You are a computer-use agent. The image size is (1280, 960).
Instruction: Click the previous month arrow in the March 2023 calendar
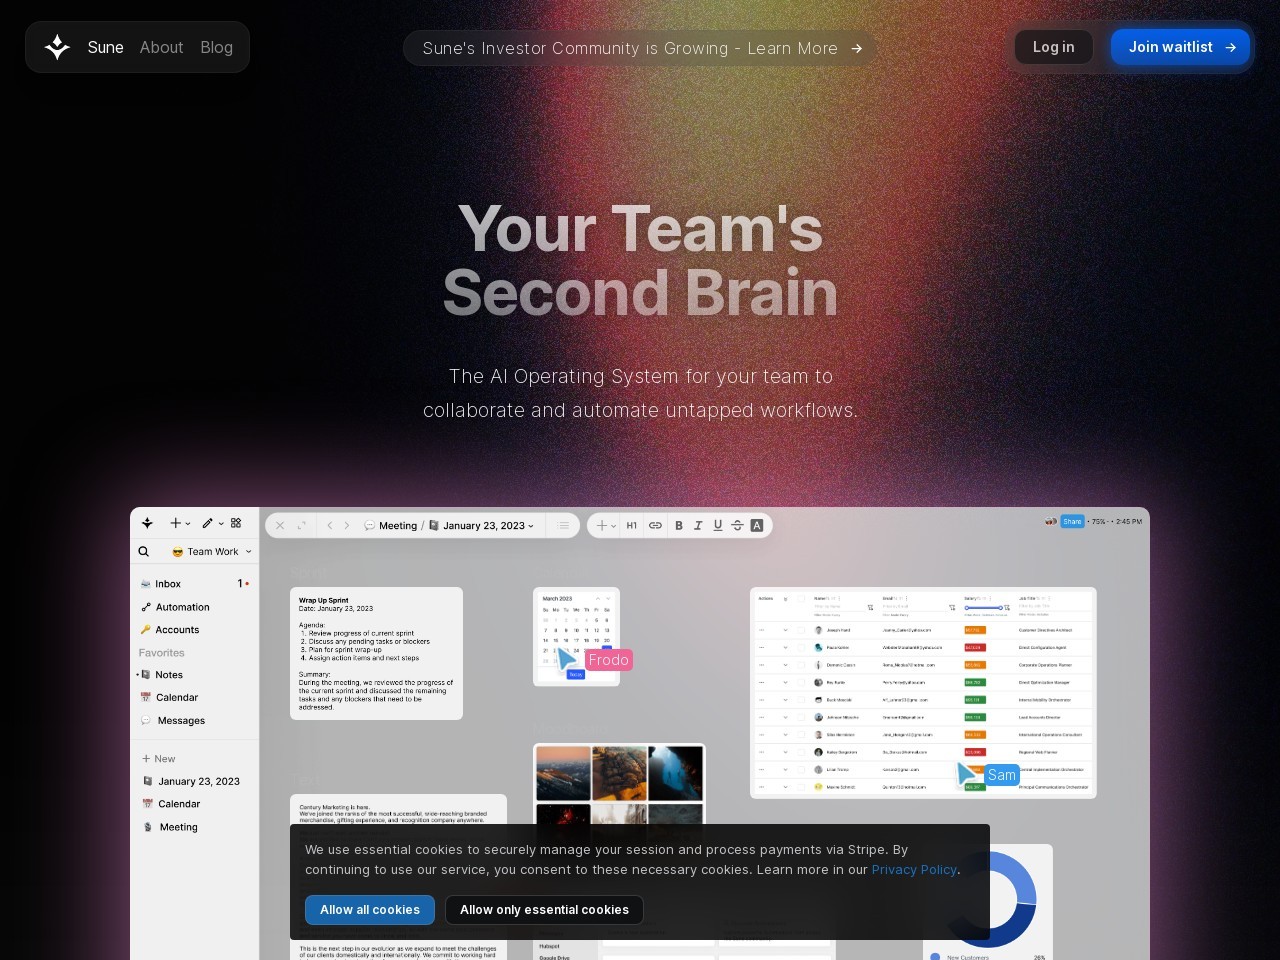click(x=597, y=598)
